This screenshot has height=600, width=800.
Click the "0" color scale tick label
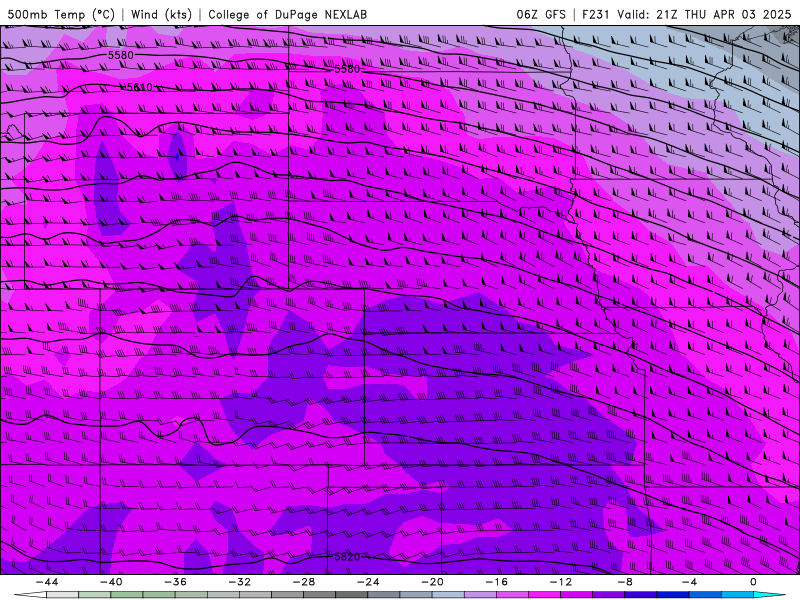754,582
